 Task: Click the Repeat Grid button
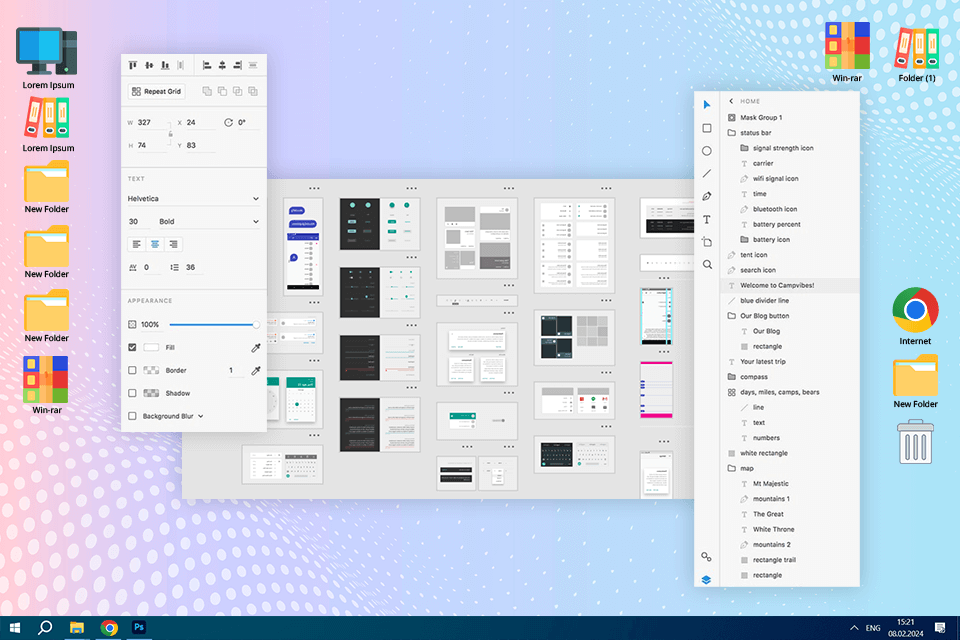(157, 91)
